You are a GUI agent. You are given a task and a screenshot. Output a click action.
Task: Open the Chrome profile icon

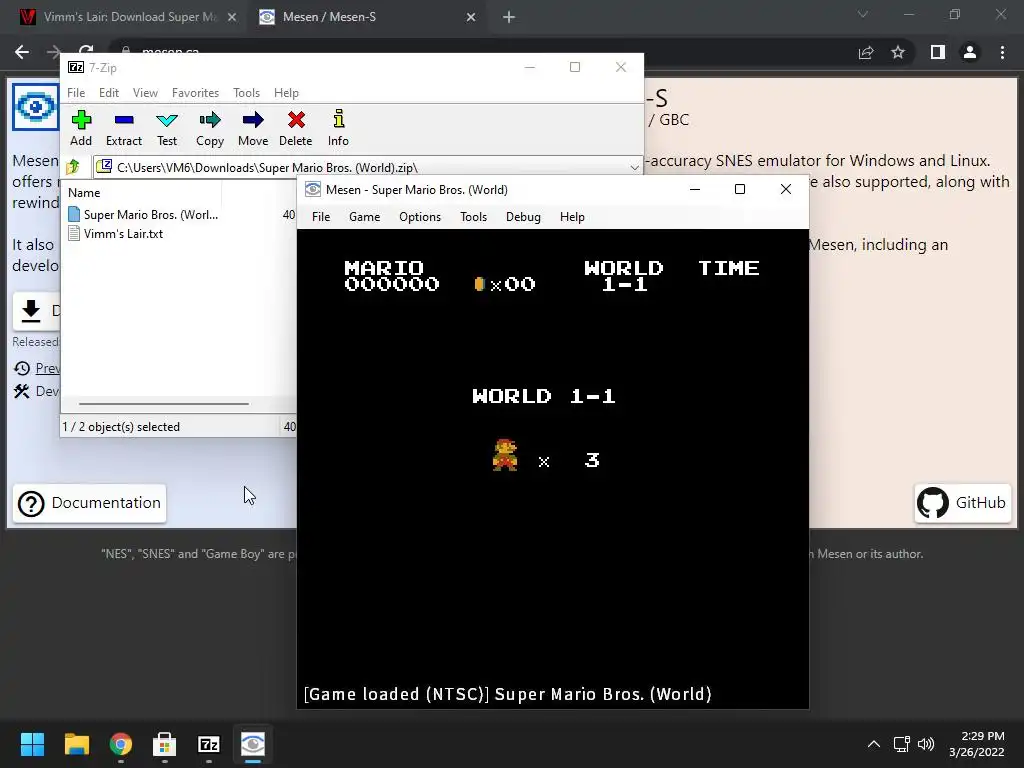970,52
